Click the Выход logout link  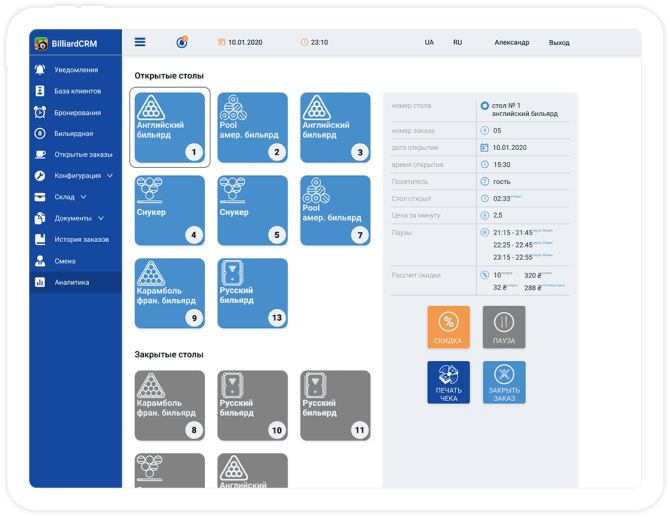[559, 43]
